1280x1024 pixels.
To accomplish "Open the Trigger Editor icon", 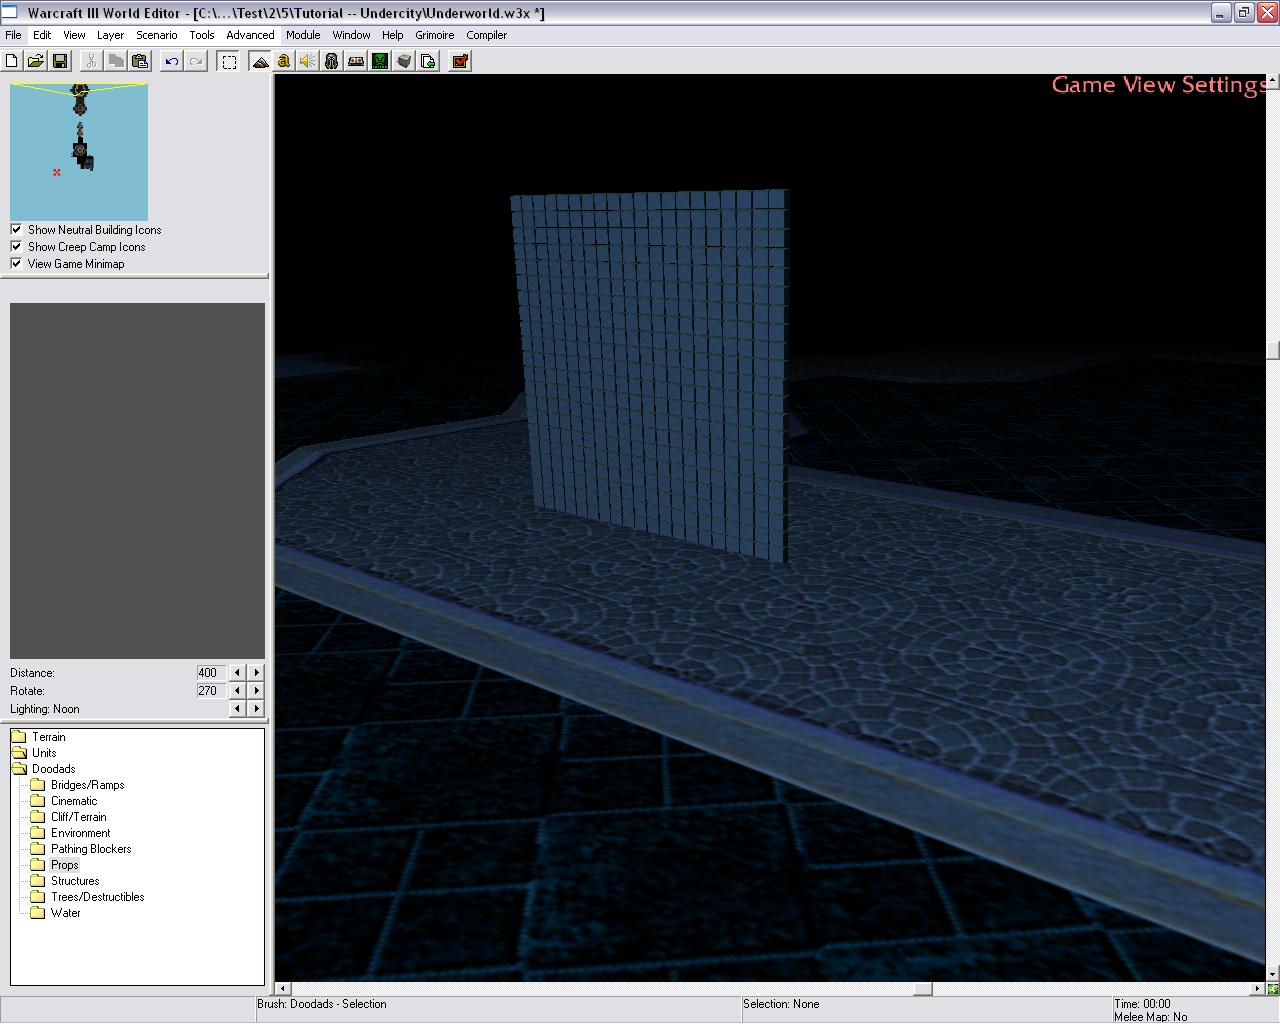I will (x=284, y=61).
